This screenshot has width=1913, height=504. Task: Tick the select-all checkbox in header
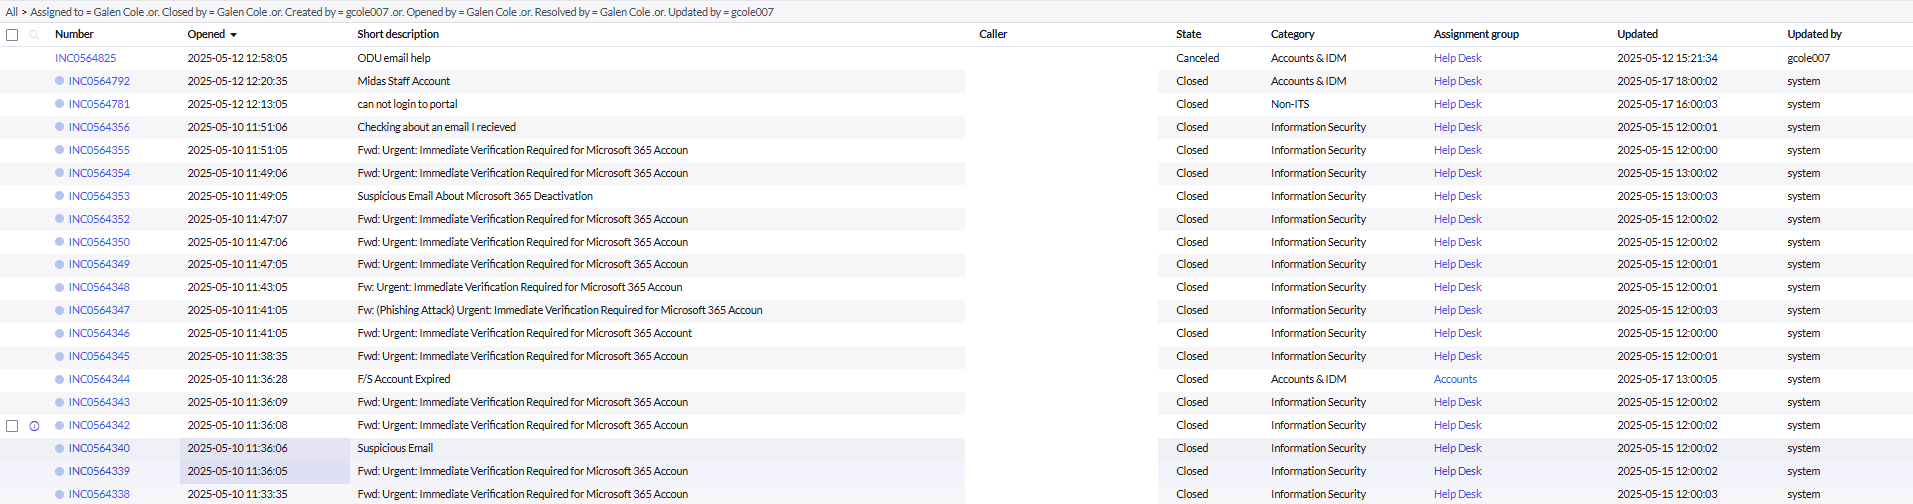(x=12, y=35)
